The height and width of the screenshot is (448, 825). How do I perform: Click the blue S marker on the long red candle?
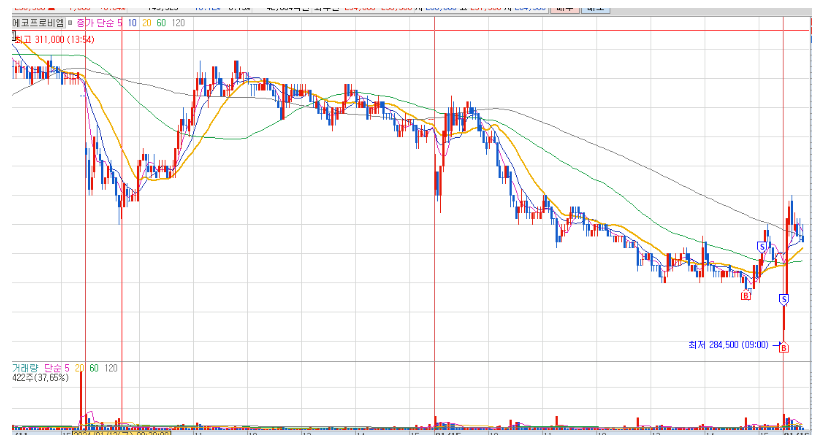784,300
